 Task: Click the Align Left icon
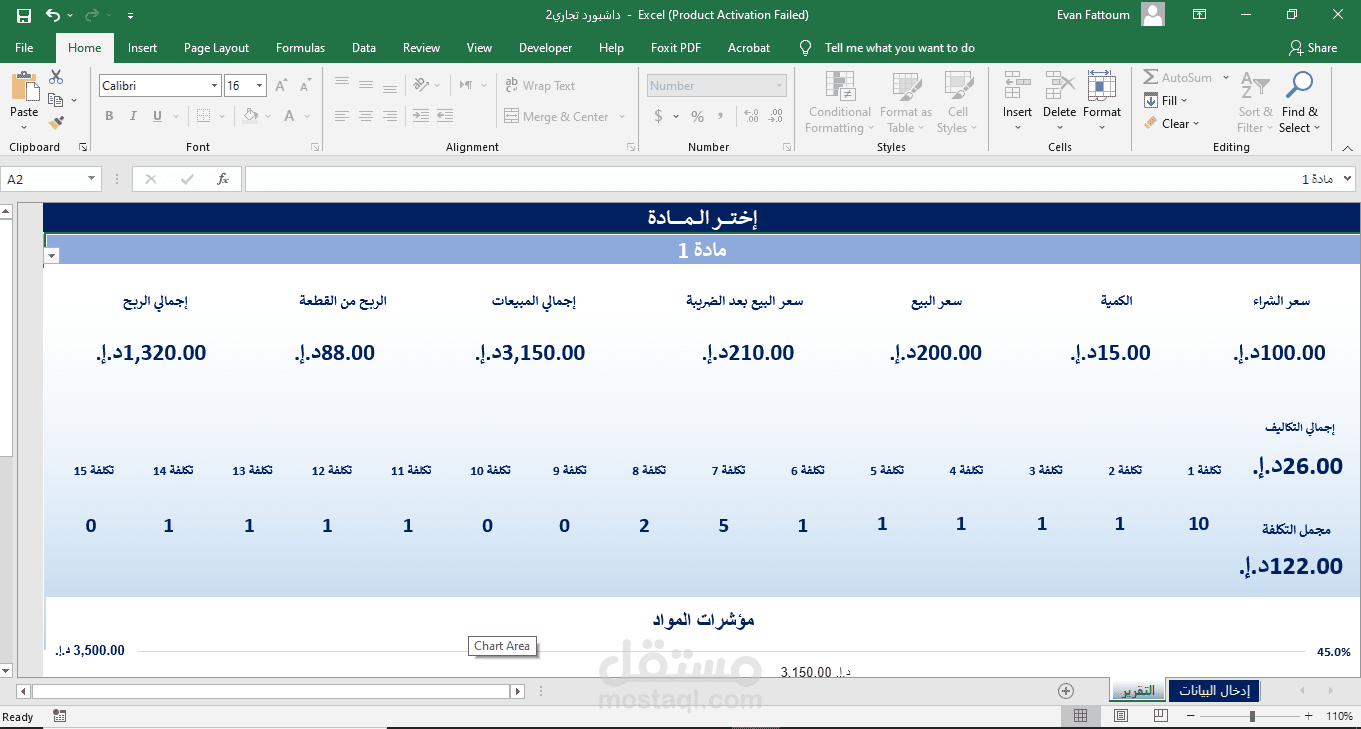point(342,117)
